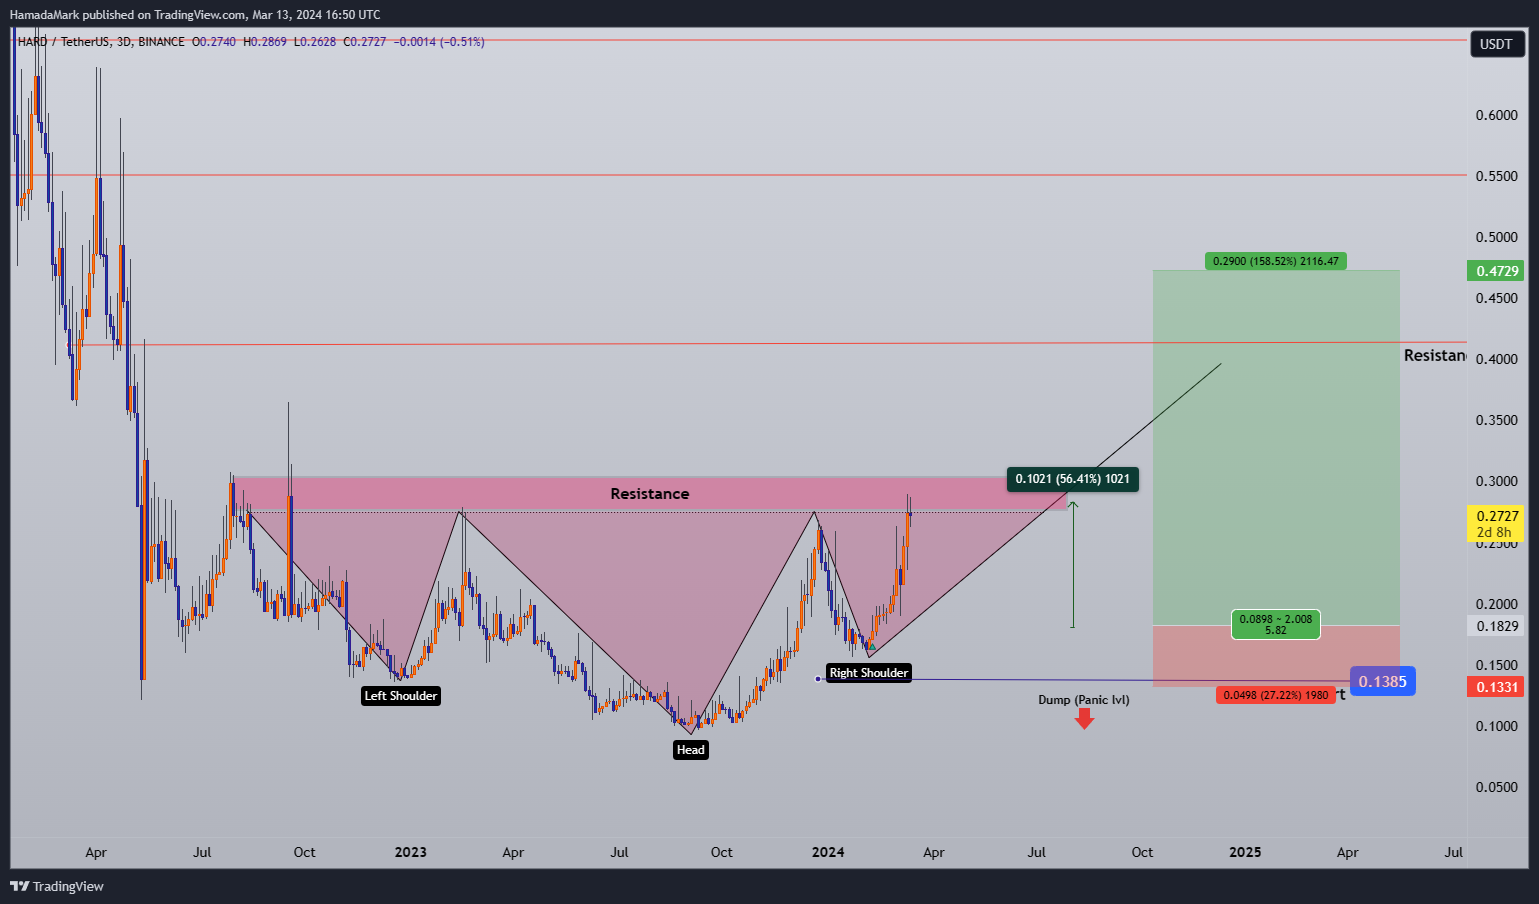Open the USDT currency button
The image size is (1539, 904).
[x=1497, y=44]
